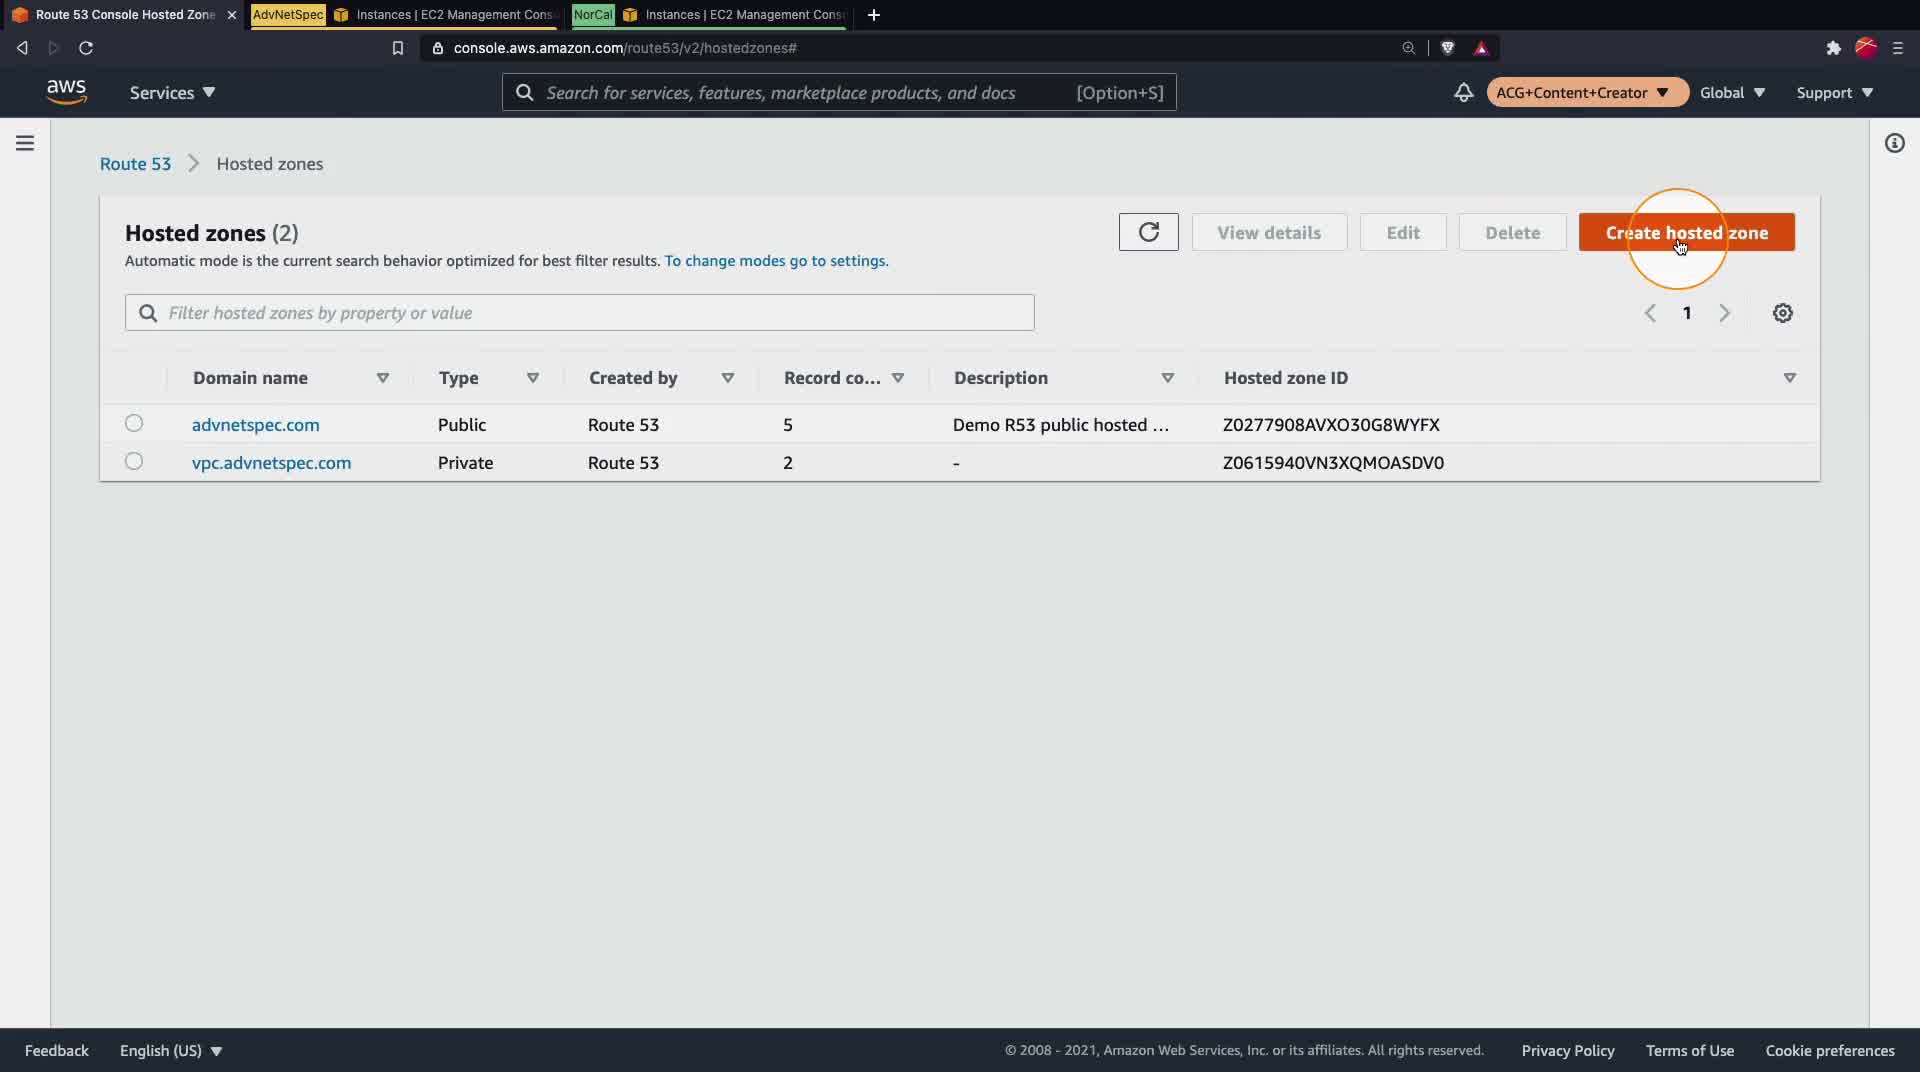Image resolution: width=1920 pixels, height=1072 pixels.
Task: Sort by Hosted zone ID column arrow
Action: pos(1789,378)
